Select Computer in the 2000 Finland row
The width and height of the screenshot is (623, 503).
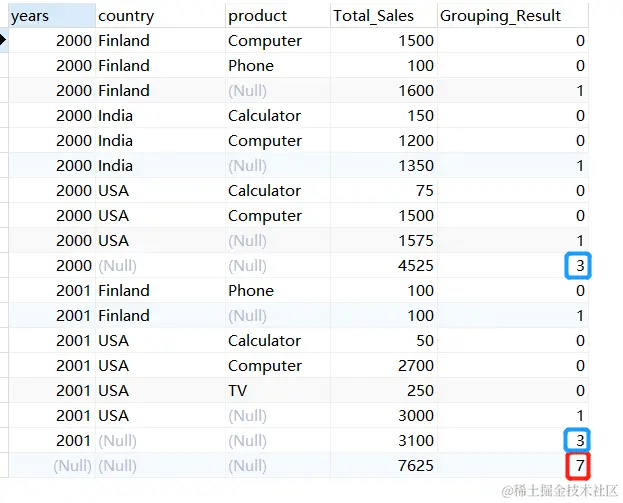[278, 41]
